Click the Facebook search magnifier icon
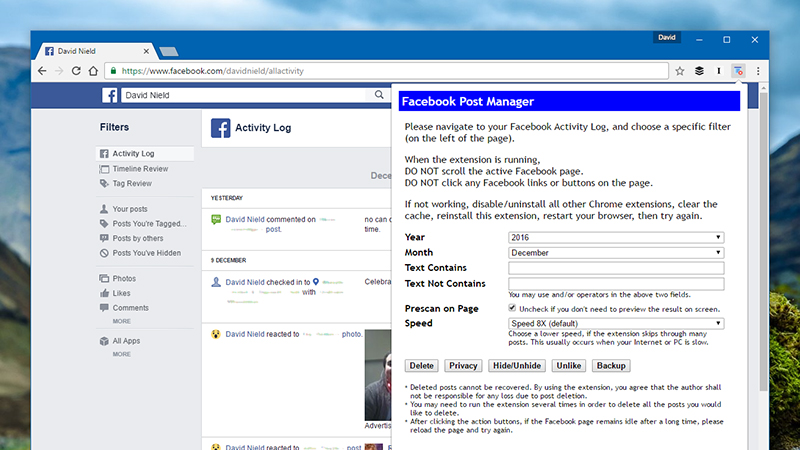The height and width of the screenshot is (450, 800). [x=379, y=94]
